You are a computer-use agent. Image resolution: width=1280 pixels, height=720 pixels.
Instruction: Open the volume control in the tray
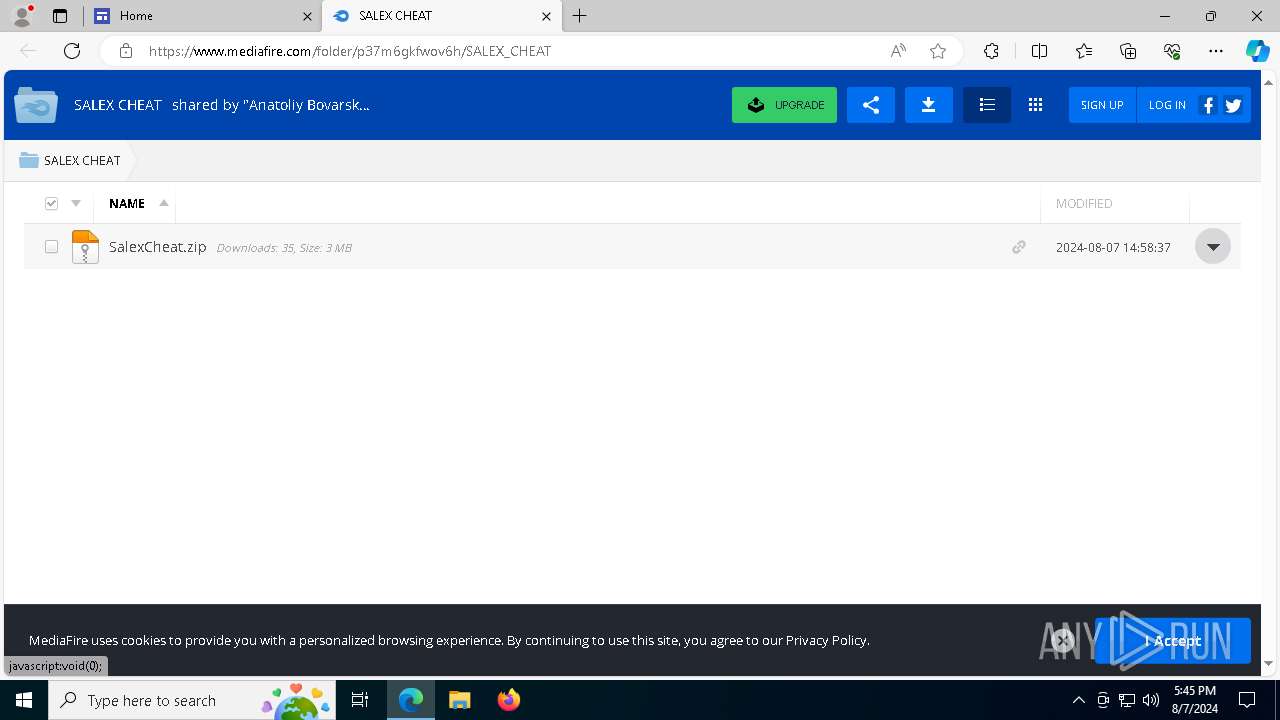[x=1150, y=700]
